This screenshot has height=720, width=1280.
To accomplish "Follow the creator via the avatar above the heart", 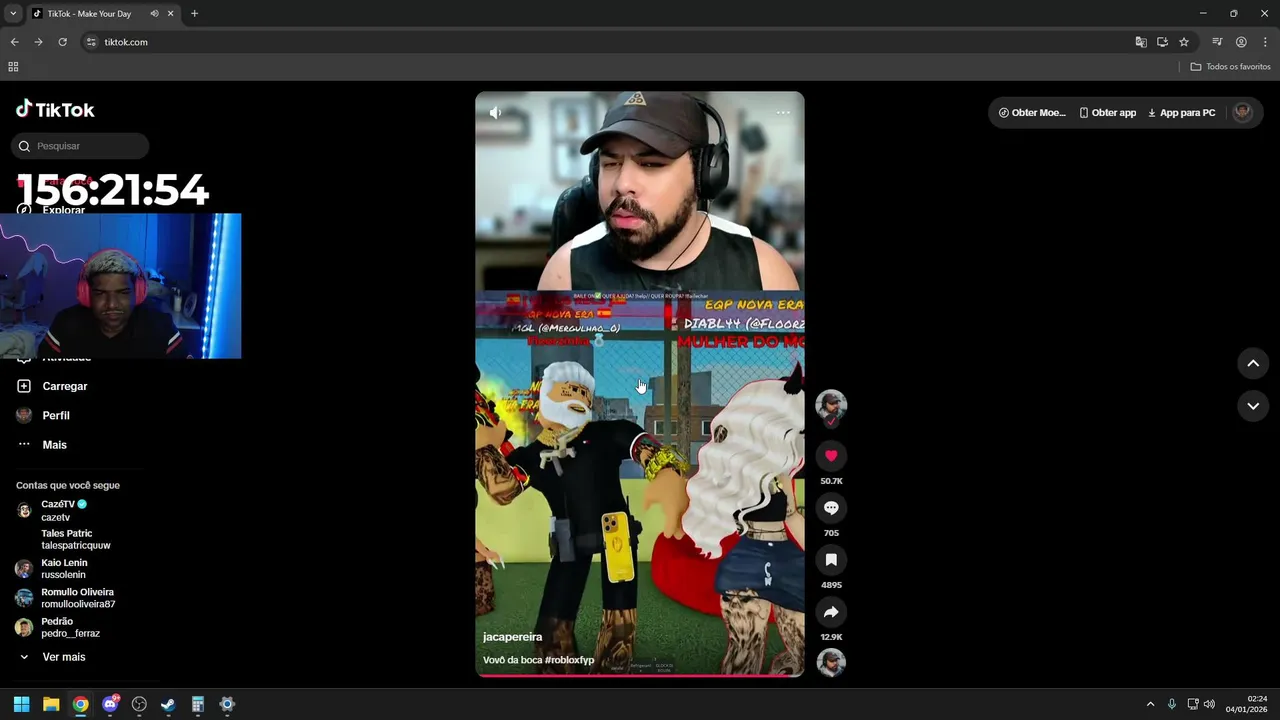I will click(x=831, y=405).
